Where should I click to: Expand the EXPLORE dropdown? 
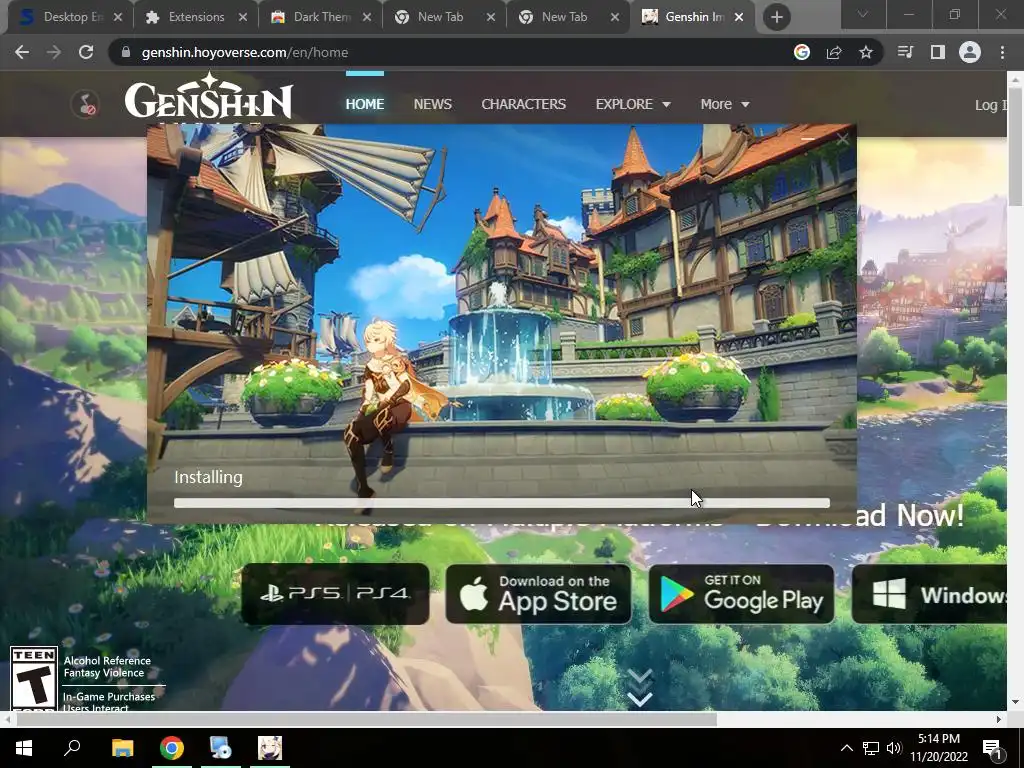pyautogui.click(x=633, y=104)
